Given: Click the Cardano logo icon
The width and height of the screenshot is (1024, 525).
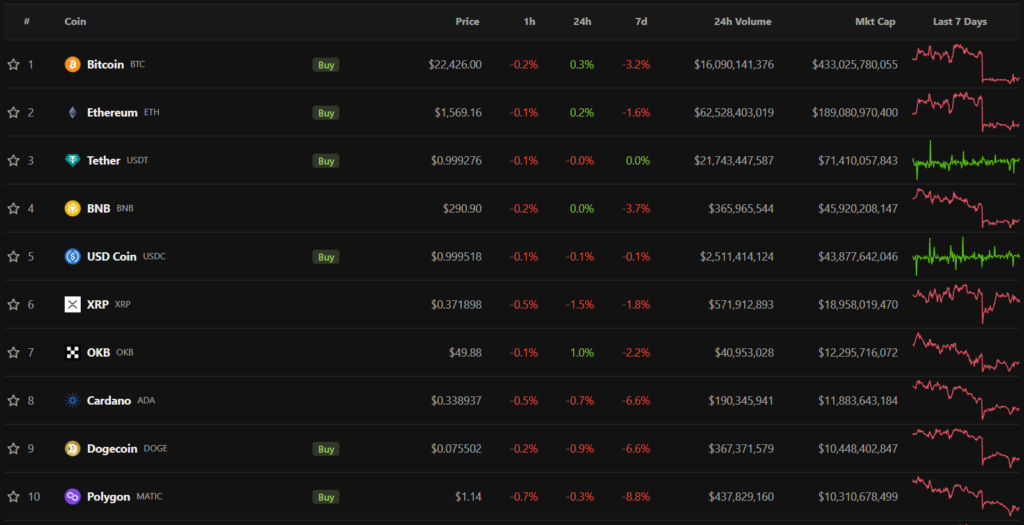Looking at the screenshot, I should click(72, 400).
